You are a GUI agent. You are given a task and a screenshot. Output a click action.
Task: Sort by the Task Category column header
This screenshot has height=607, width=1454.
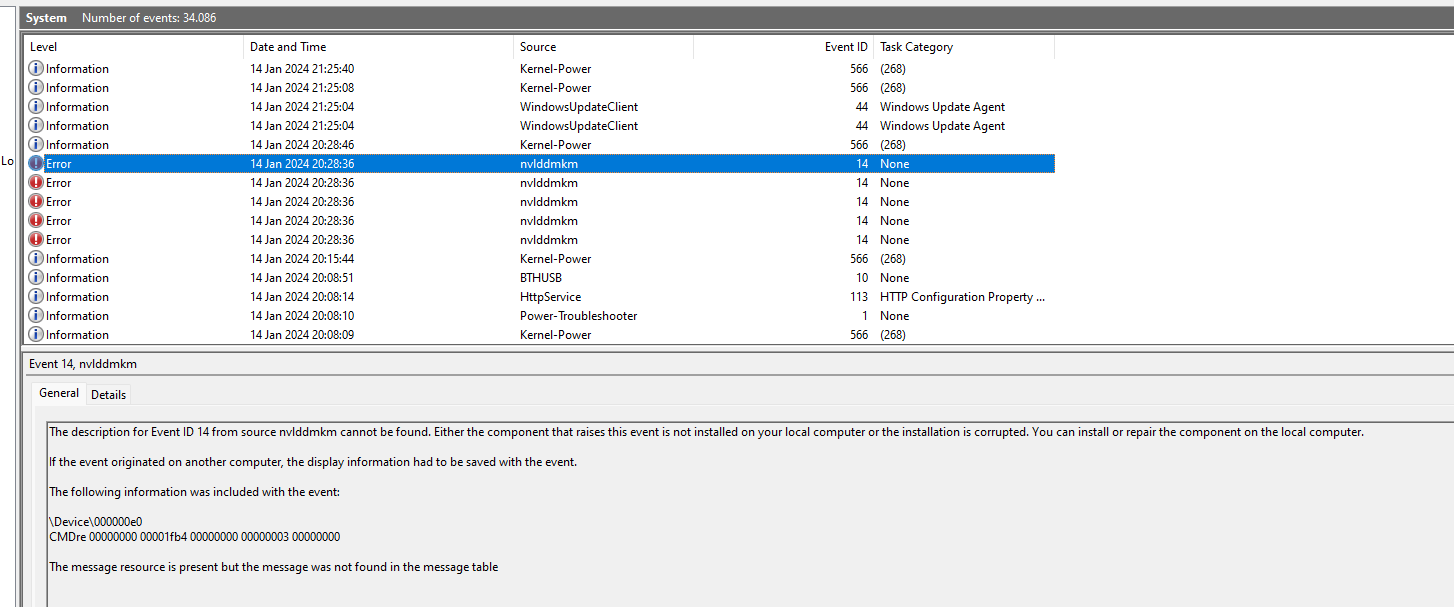(x=964, y=47)
